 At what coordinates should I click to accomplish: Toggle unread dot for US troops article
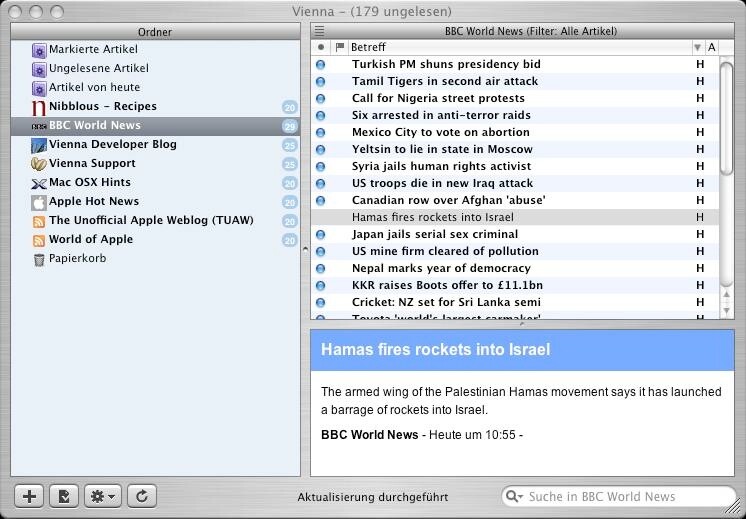point(321,183)
